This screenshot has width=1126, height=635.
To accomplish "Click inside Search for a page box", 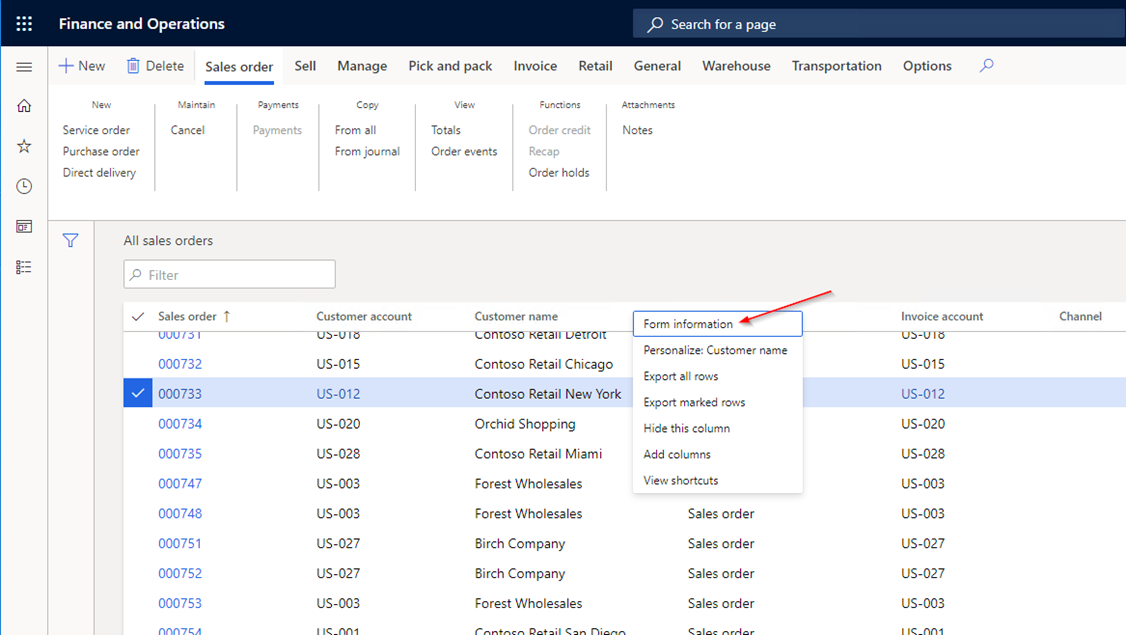I will pos(879,24).
